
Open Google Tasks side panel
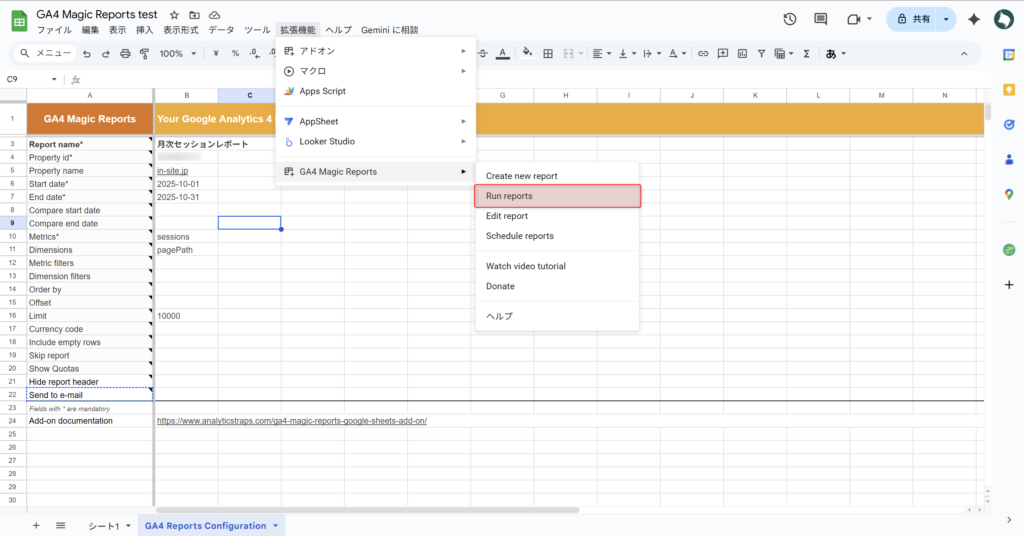(x=1009, y=124)
